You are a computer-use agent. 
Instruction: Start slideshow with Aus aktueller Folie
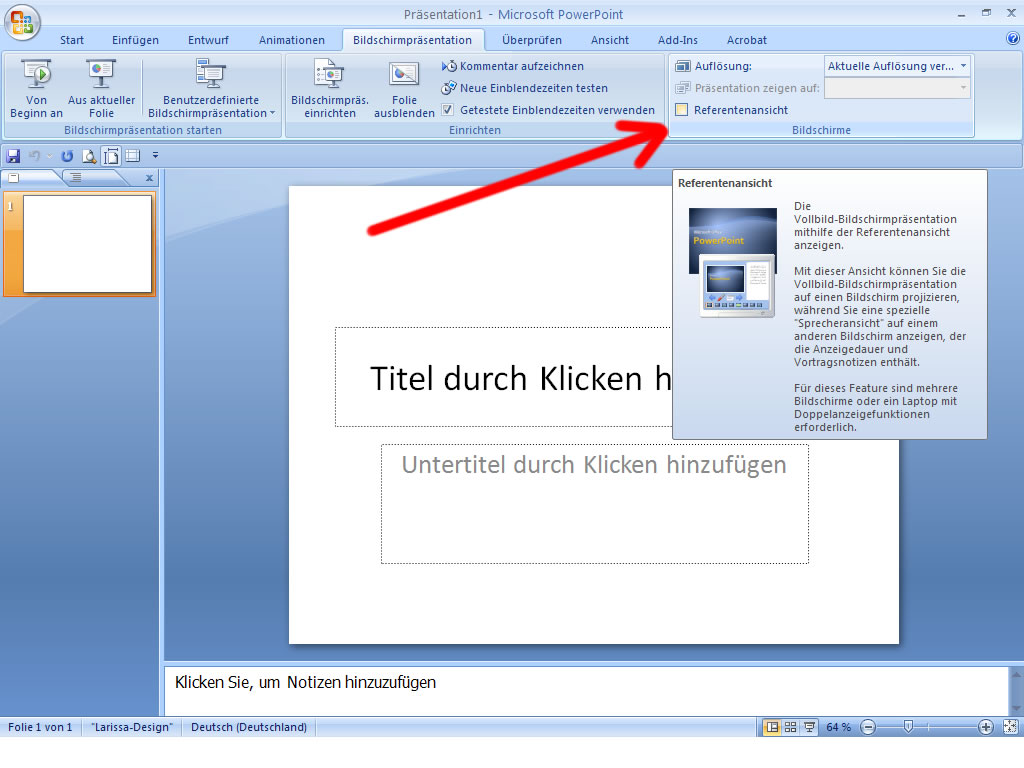tap(101, 89)
